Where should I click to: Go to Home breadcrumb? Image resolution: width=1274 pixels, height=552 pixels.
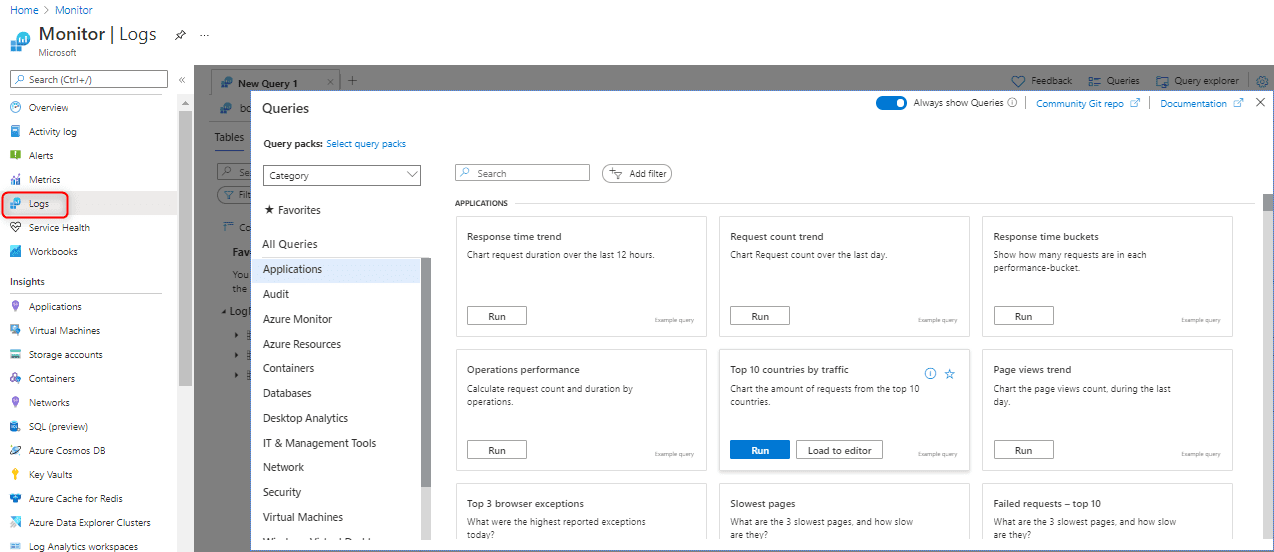pos(24,10)
